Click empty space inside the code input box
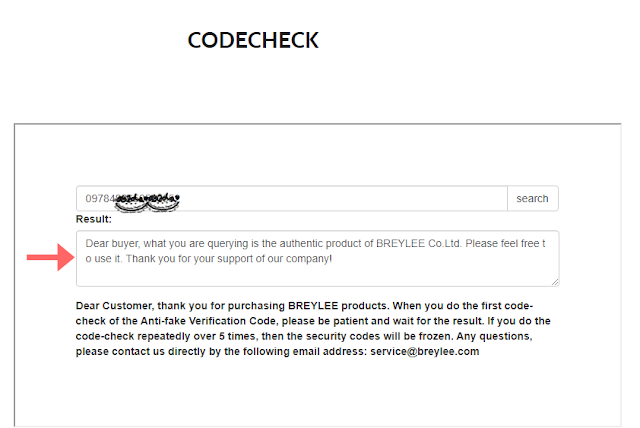 [x=343, y=198]
